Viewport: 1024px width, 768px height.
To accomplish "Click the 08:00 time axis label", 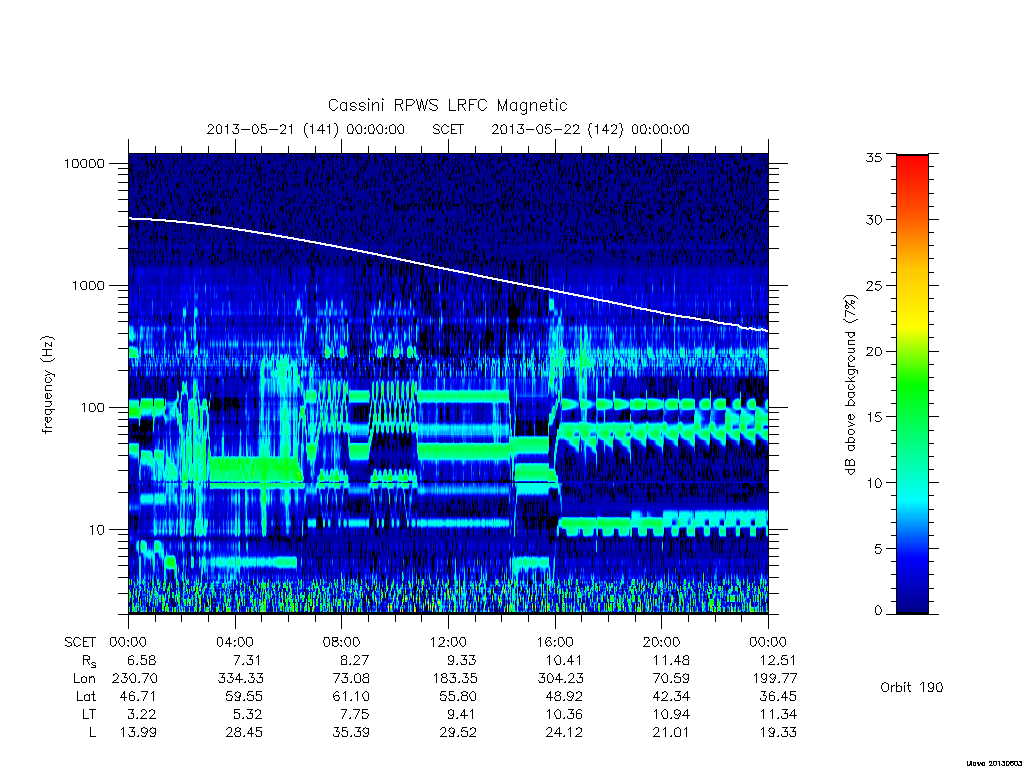I will pyautogui.click(x=342, y=642).
